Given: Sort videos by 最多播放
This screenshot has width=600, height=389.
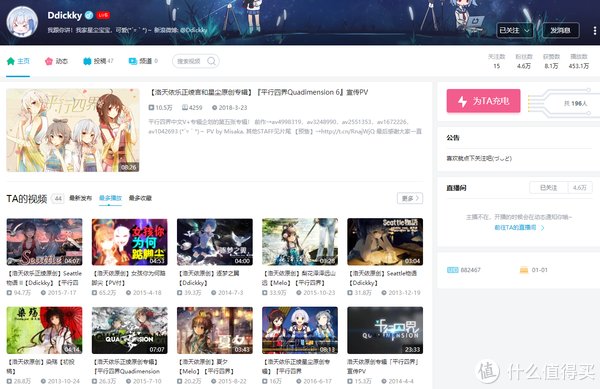Looking at the screenshot, I should click(x=110, y=198).
